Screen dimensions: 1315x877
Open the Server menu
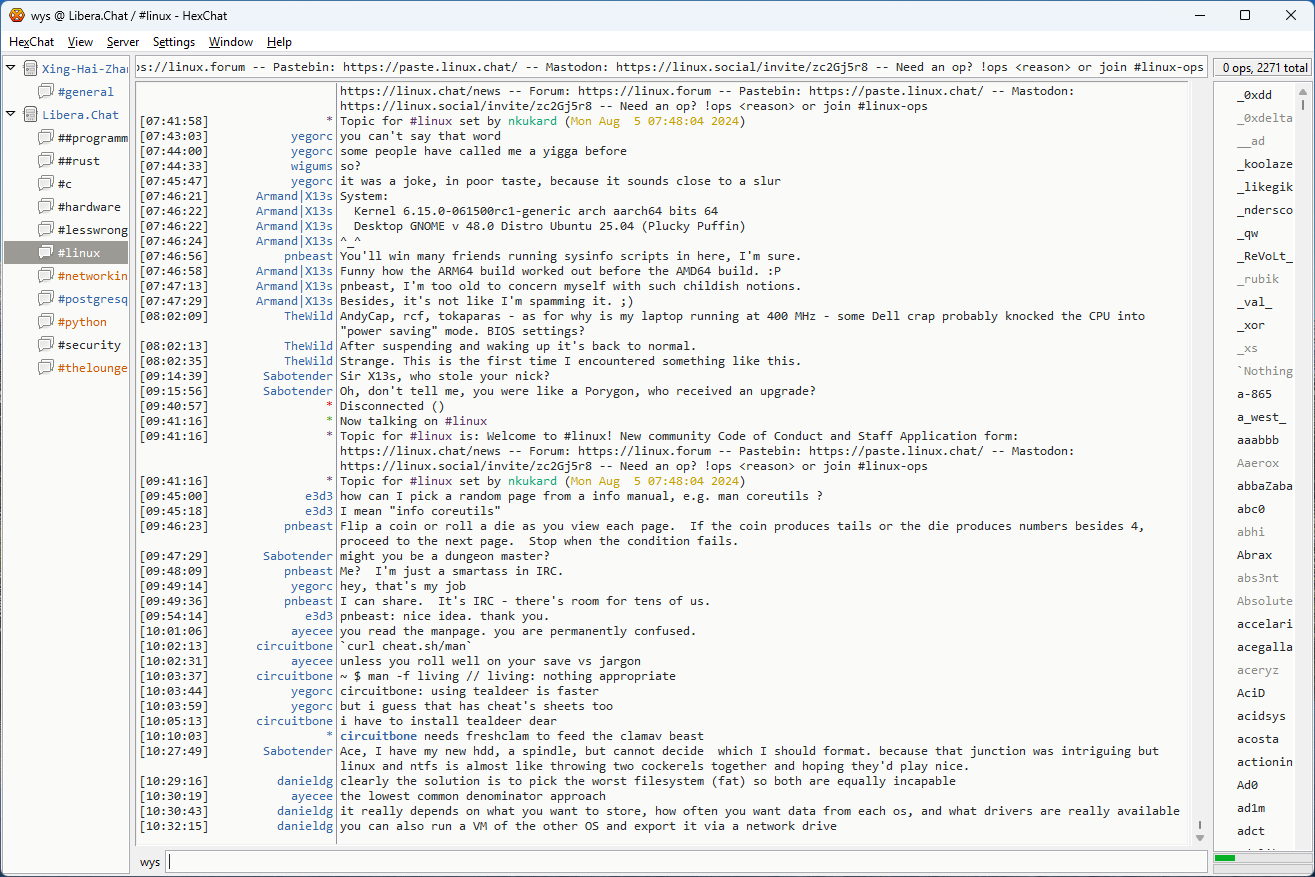[123, 42]
